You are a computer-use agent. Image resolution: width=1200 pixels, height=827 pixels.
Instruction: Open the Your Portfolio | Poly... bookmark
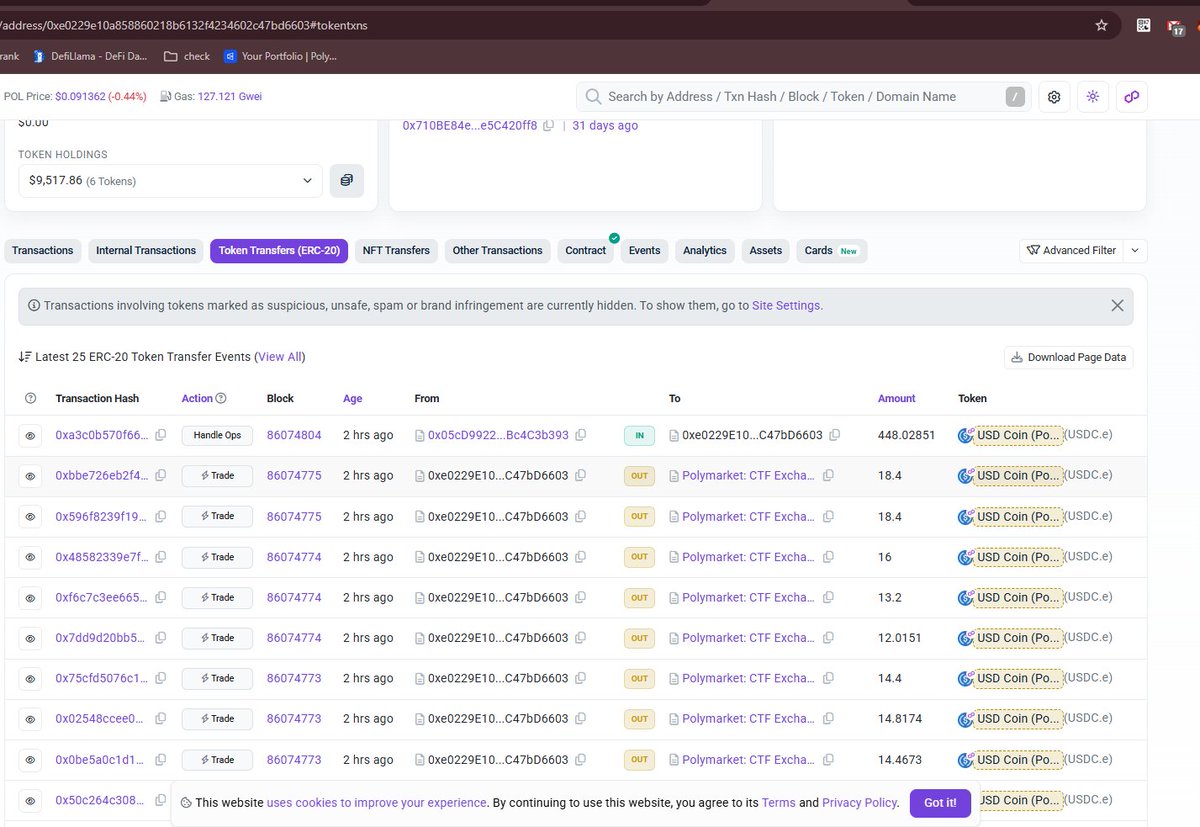pyautogui.click(x=281, y=56)
